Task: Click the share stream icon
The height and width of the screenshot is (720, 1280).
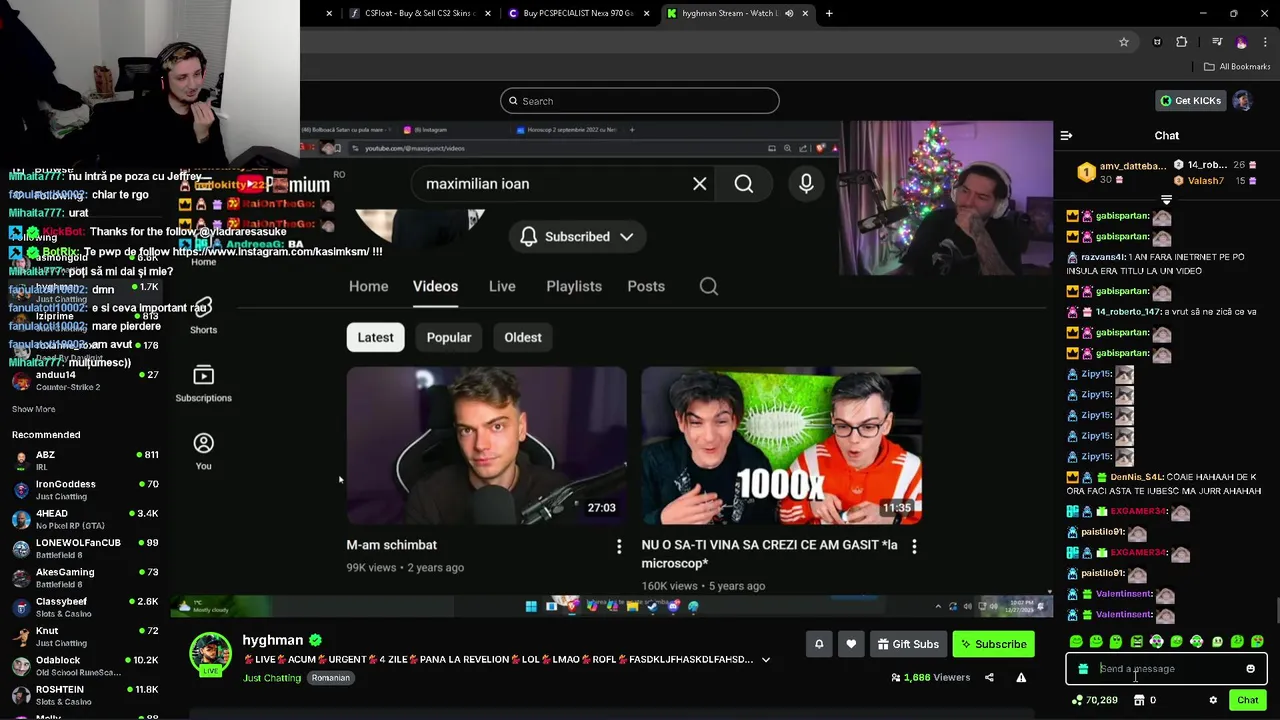Action: click(x=989, y=677)
